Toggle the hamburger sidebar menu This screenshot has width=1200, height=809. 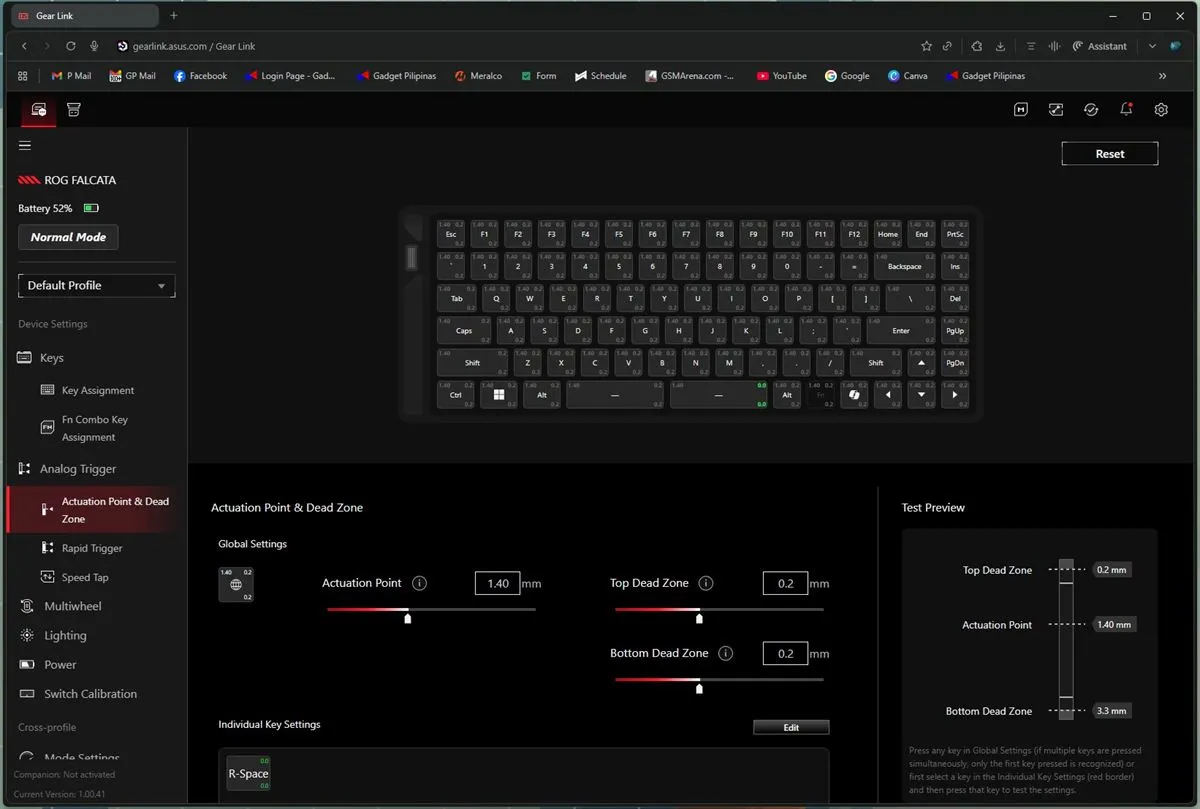coord(25,146)
